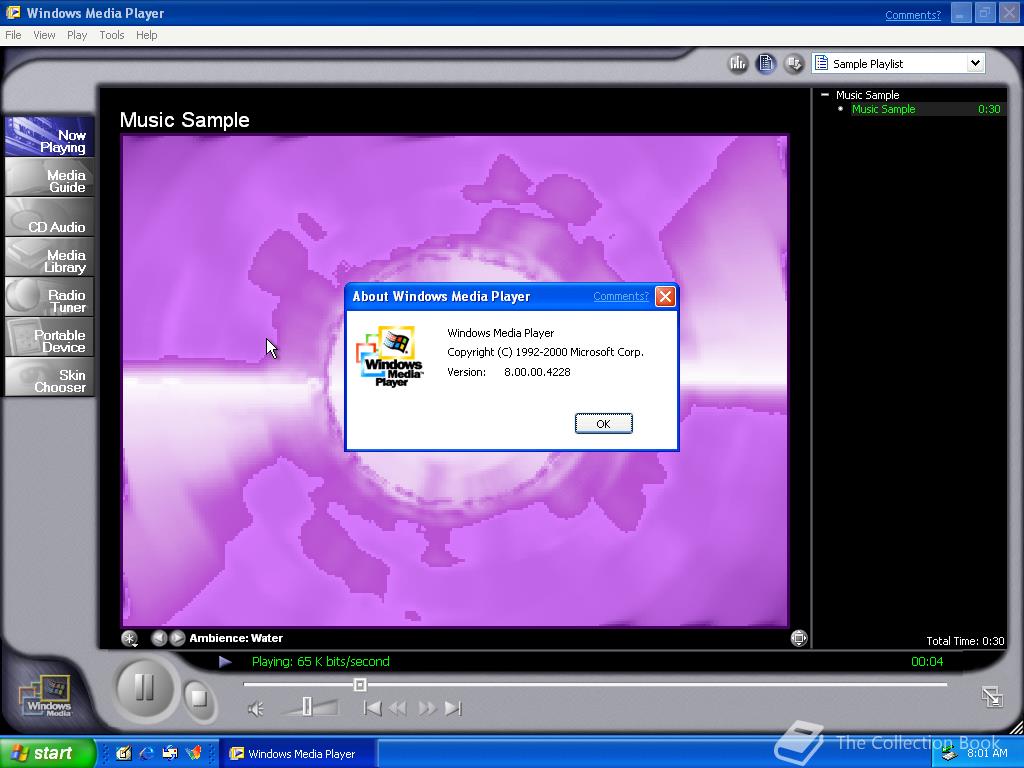The width and height of the screenshot is (1024, 768).
Task: Skip to the next track
Action: (x=453, y=708)
